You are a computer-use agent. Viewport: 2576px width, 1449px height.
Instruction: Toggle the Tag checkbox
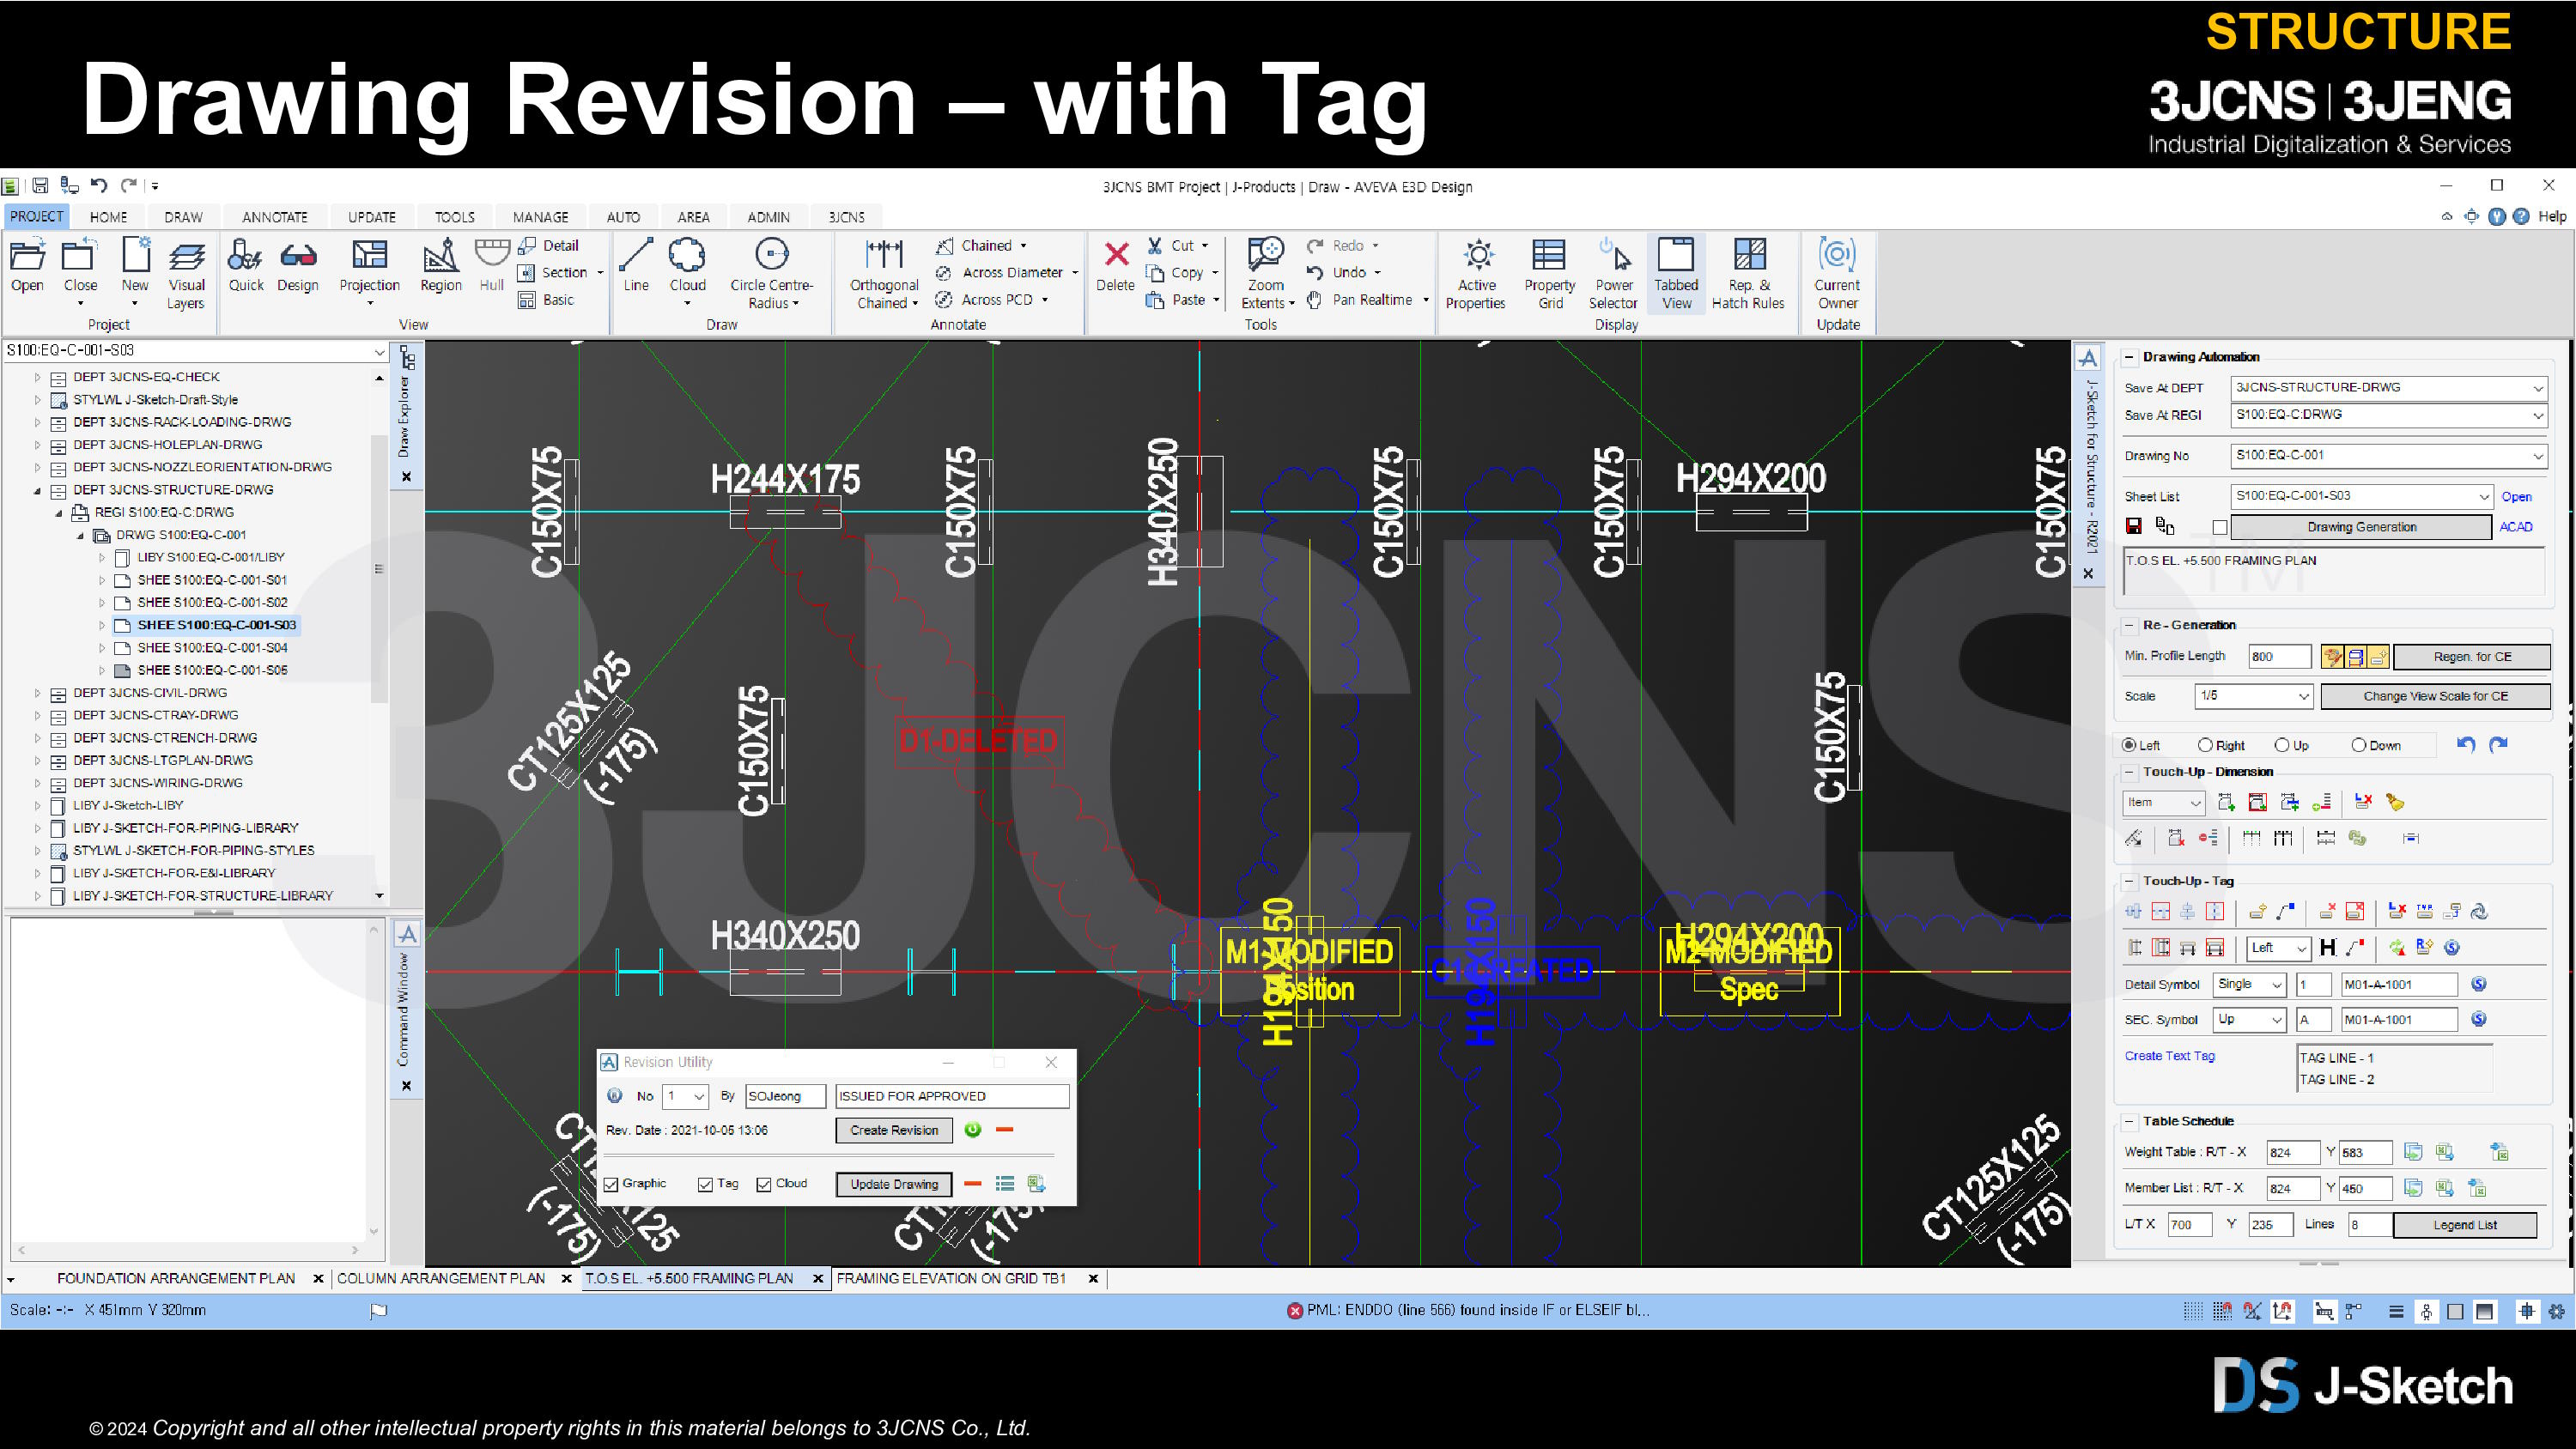click(705, 1184)
